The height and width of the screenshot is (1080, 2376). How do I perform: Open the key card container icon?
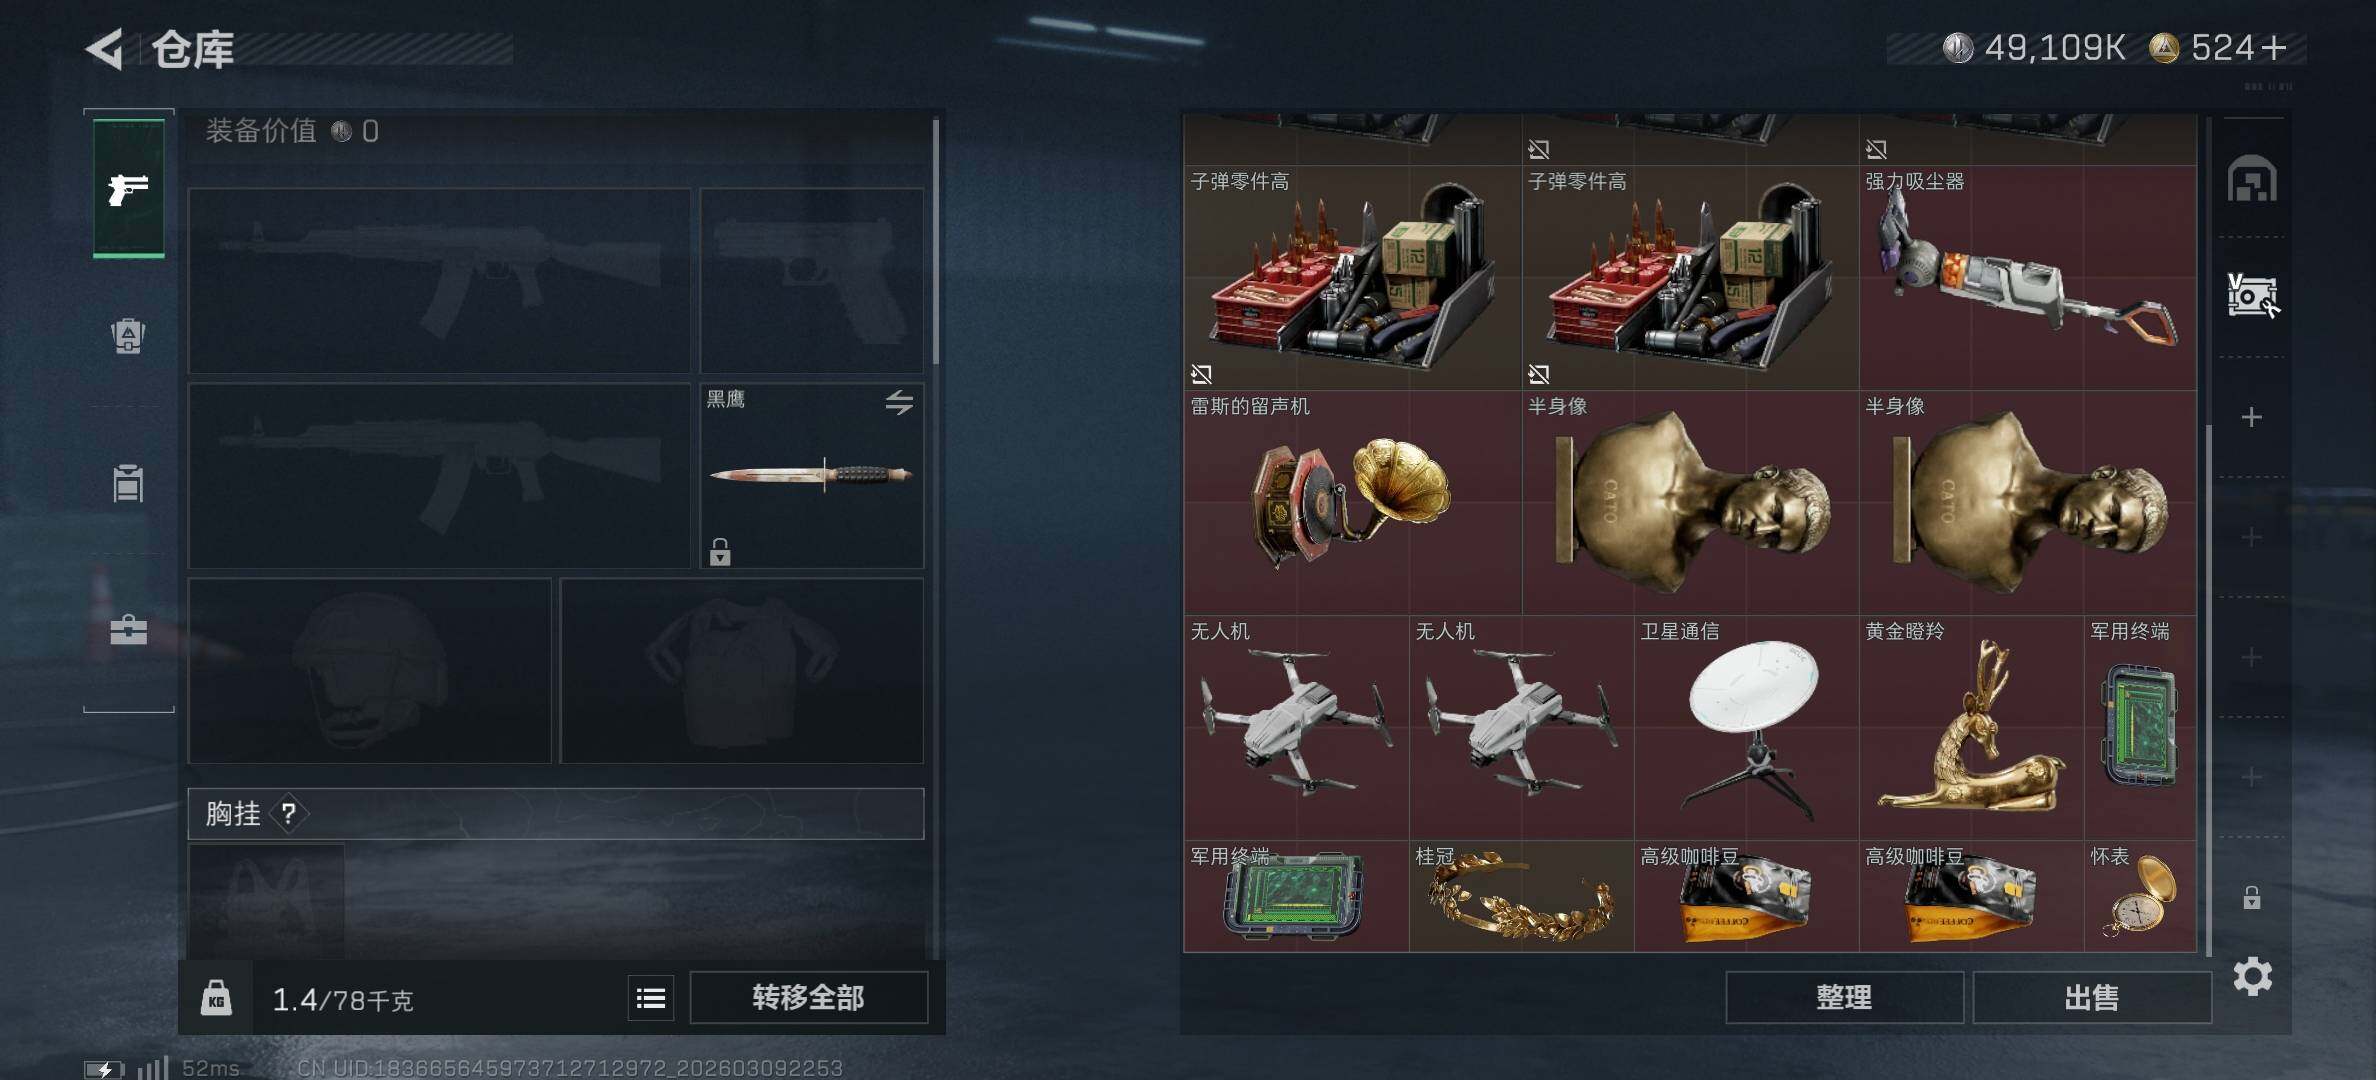(2253, 296)
